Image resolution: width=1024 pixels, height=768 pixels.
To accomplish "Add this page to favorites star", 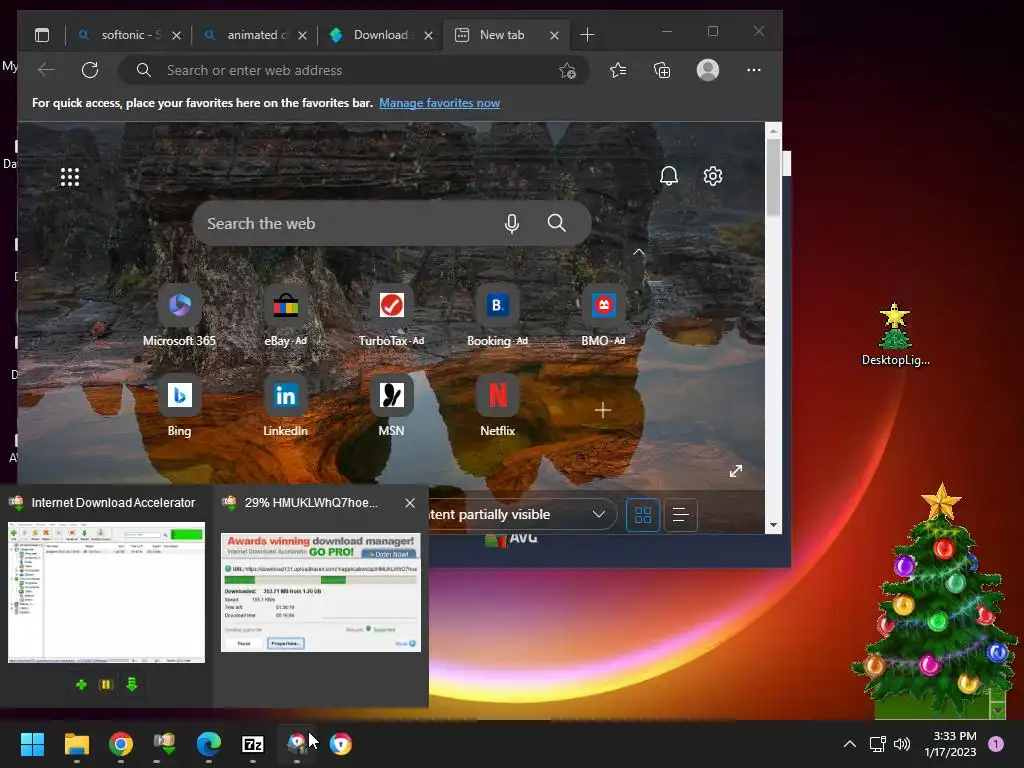I will [x=568, y=71].
